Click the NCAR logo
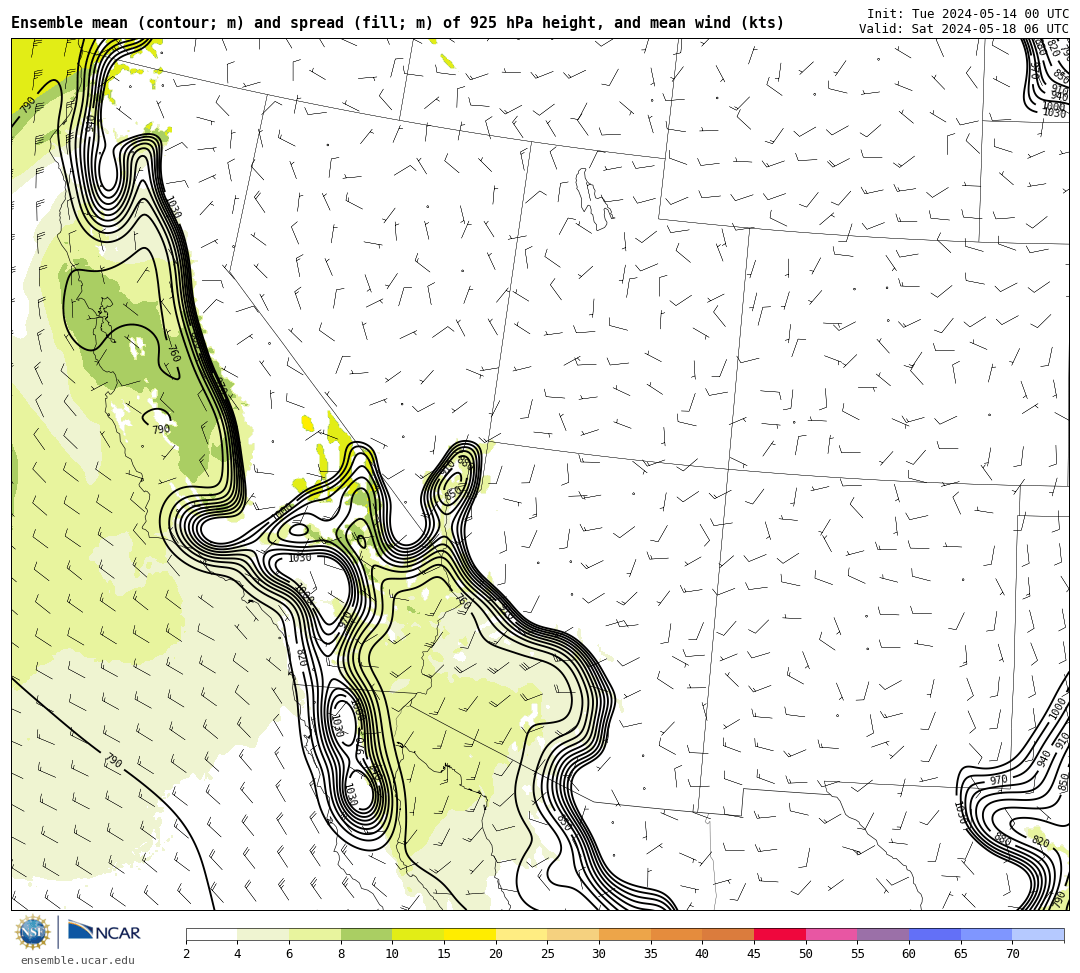Image resolution: width=1080 pixels, height=973 pixels. 104,932
